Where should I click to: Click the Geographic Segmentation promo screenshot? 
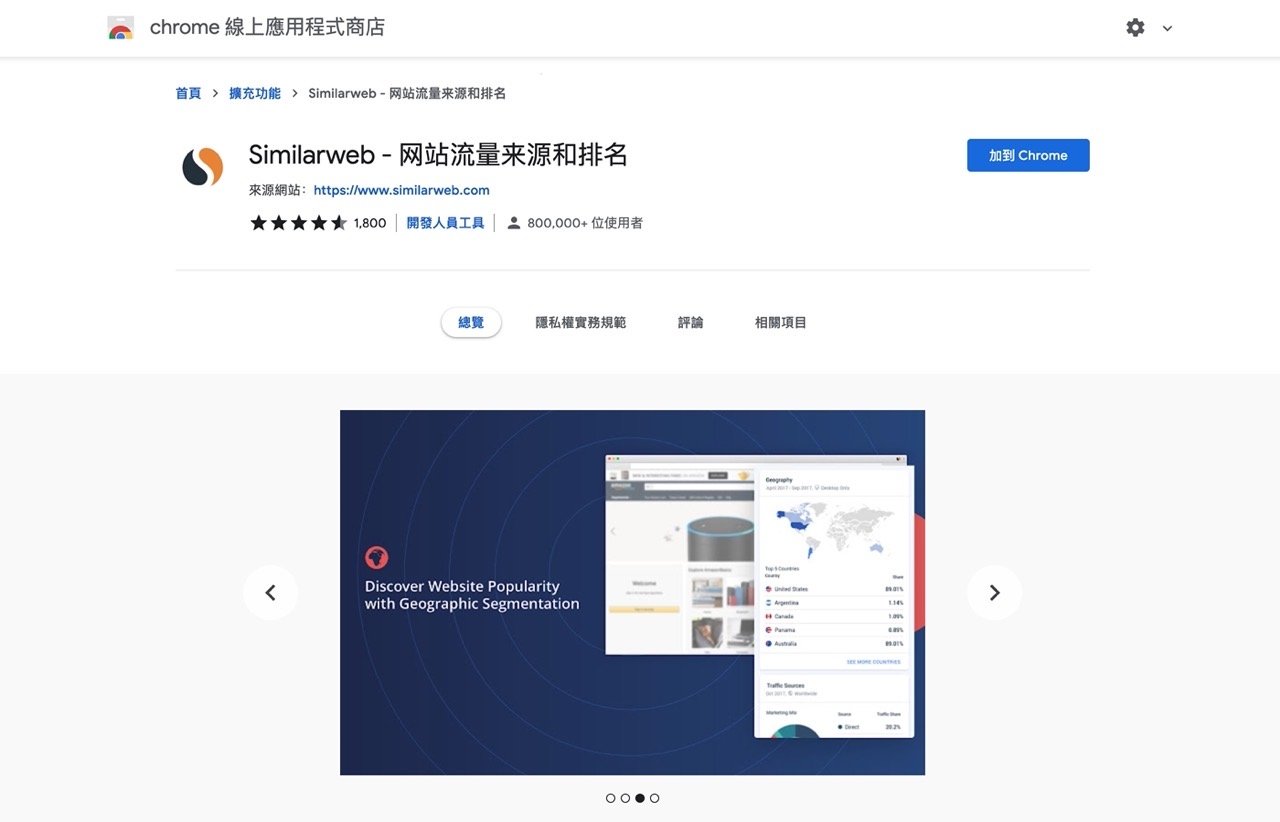coord(632,592)
